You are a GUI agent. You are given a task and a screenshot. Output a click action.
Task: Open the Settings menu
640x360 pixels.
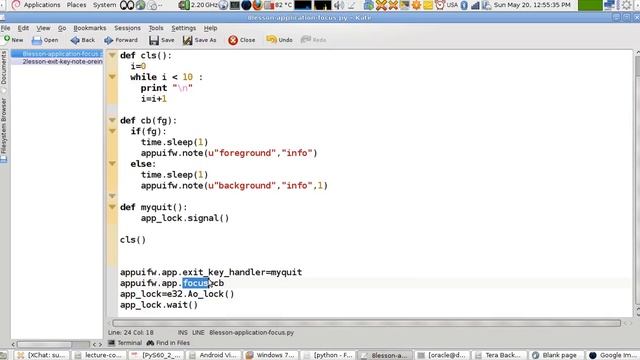coord(183,28)
